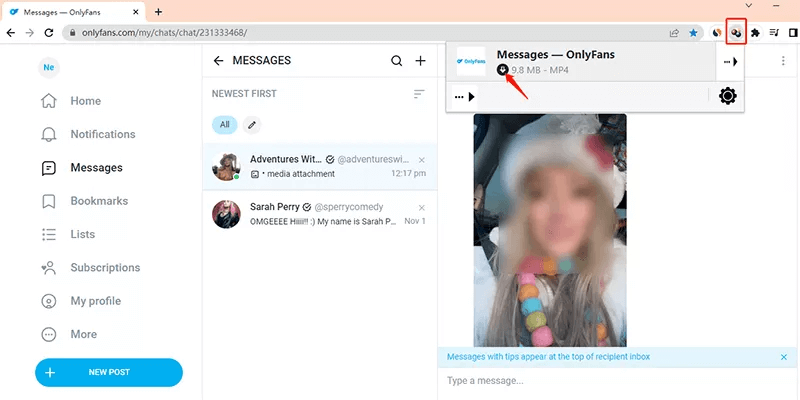
Task: Open Subscriptions in sidebar
Action: pyautogui.click(x=90, y=267)
